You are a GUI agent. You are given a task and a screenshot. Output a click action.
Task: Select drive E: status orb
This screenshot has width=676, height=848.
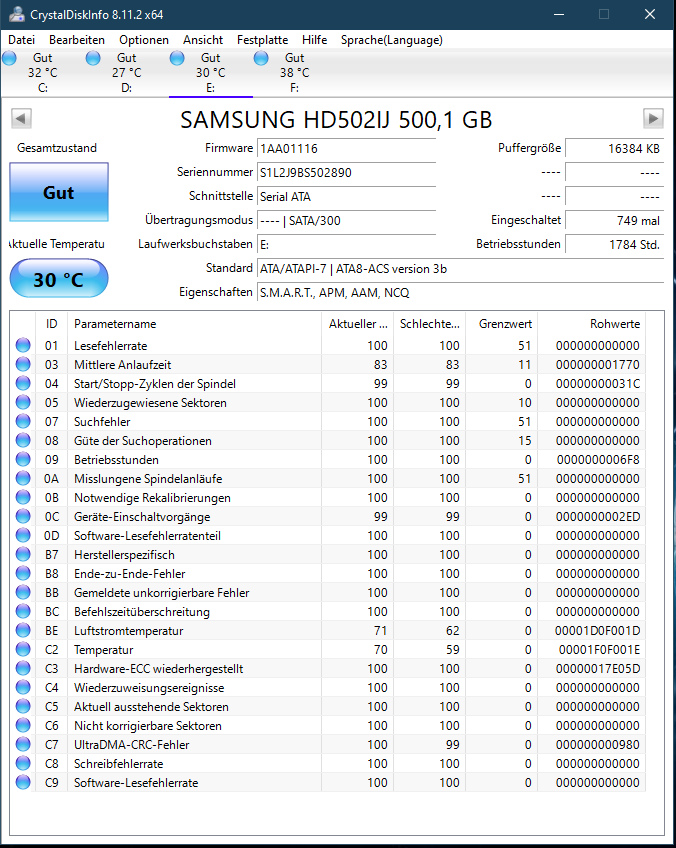[x=177, y=58]
